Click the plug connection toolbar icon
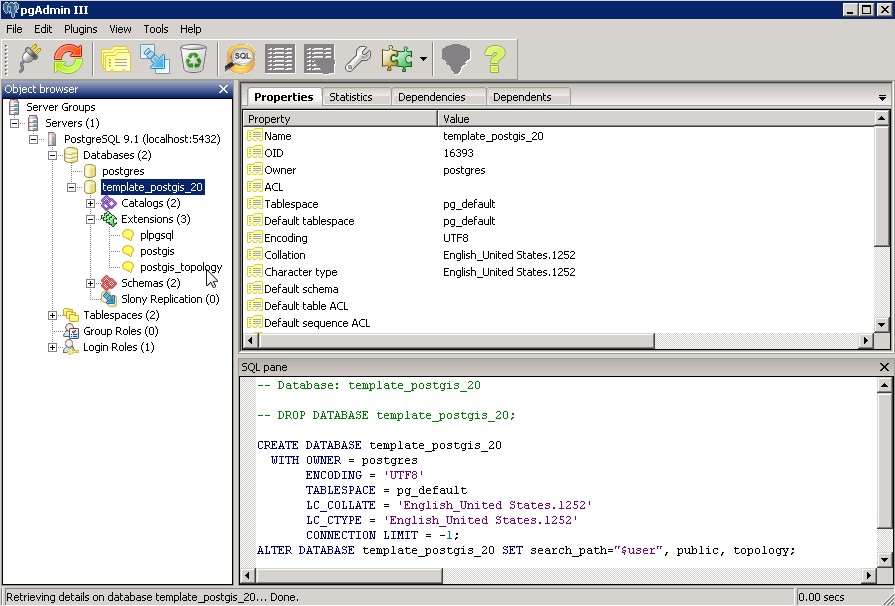Screen dimensions: 895x606 [x=29, y=58]
